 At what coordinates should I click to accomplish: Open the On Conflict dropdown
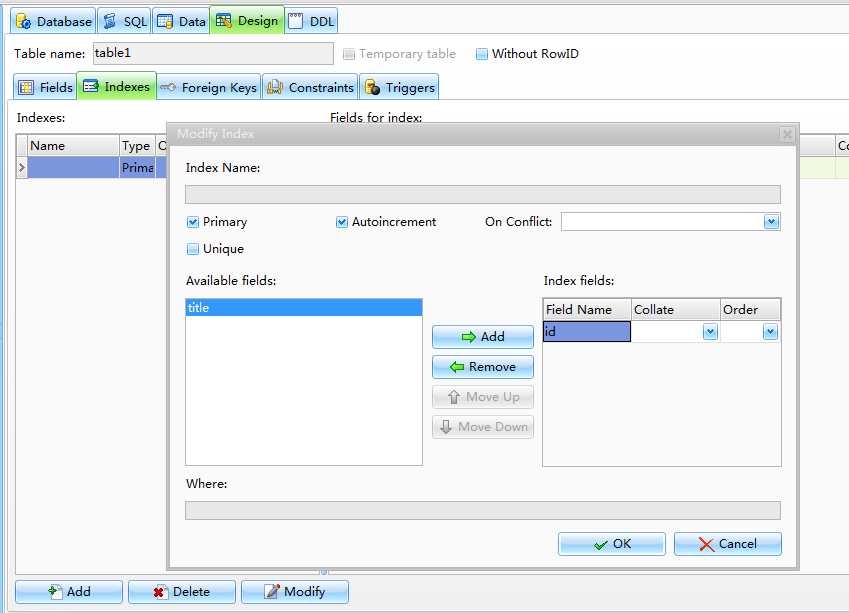772,221
